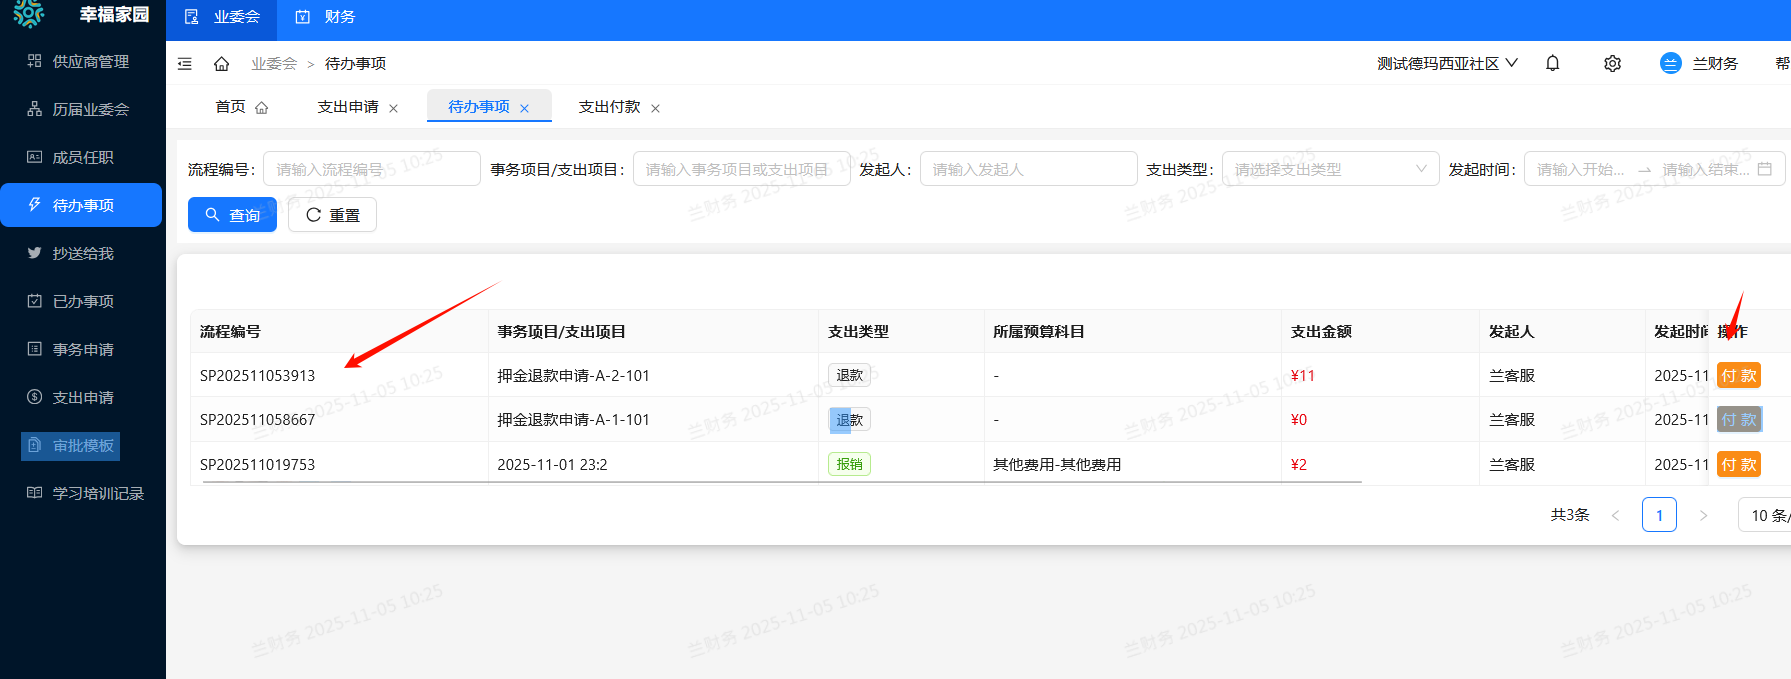Switch to the 支出申请 tab
The image size is (1791, 679).
coord(348,107)
